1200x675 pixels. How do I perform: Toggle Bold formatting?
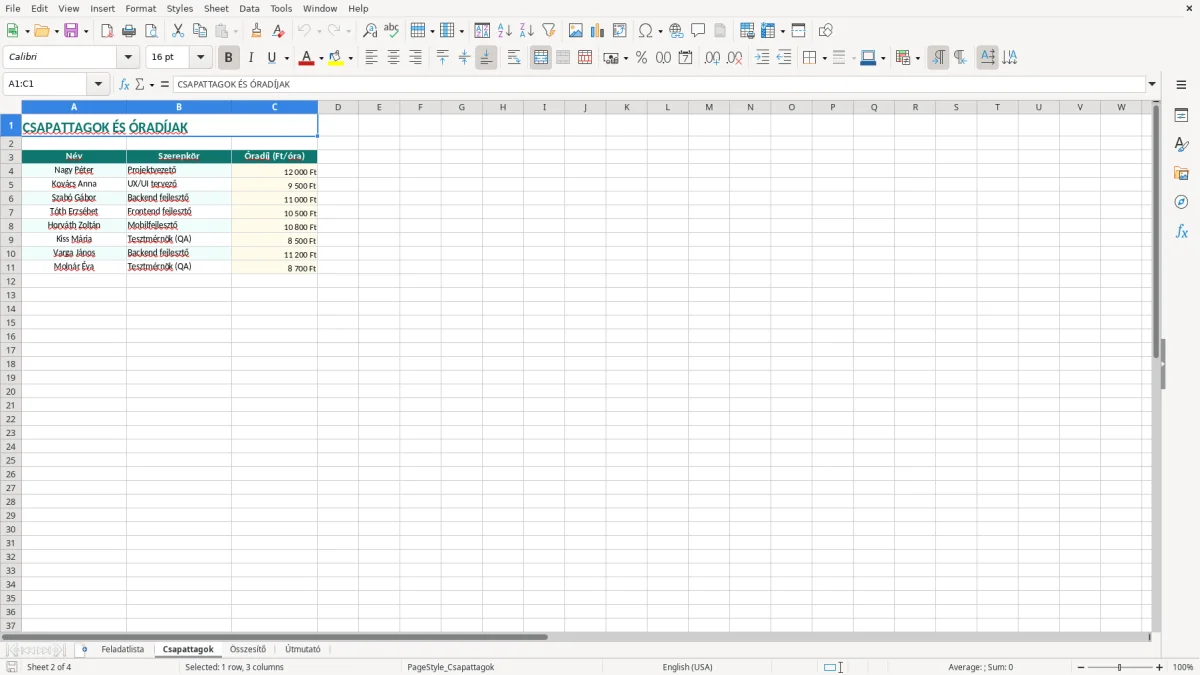click(x=228, y=58)
